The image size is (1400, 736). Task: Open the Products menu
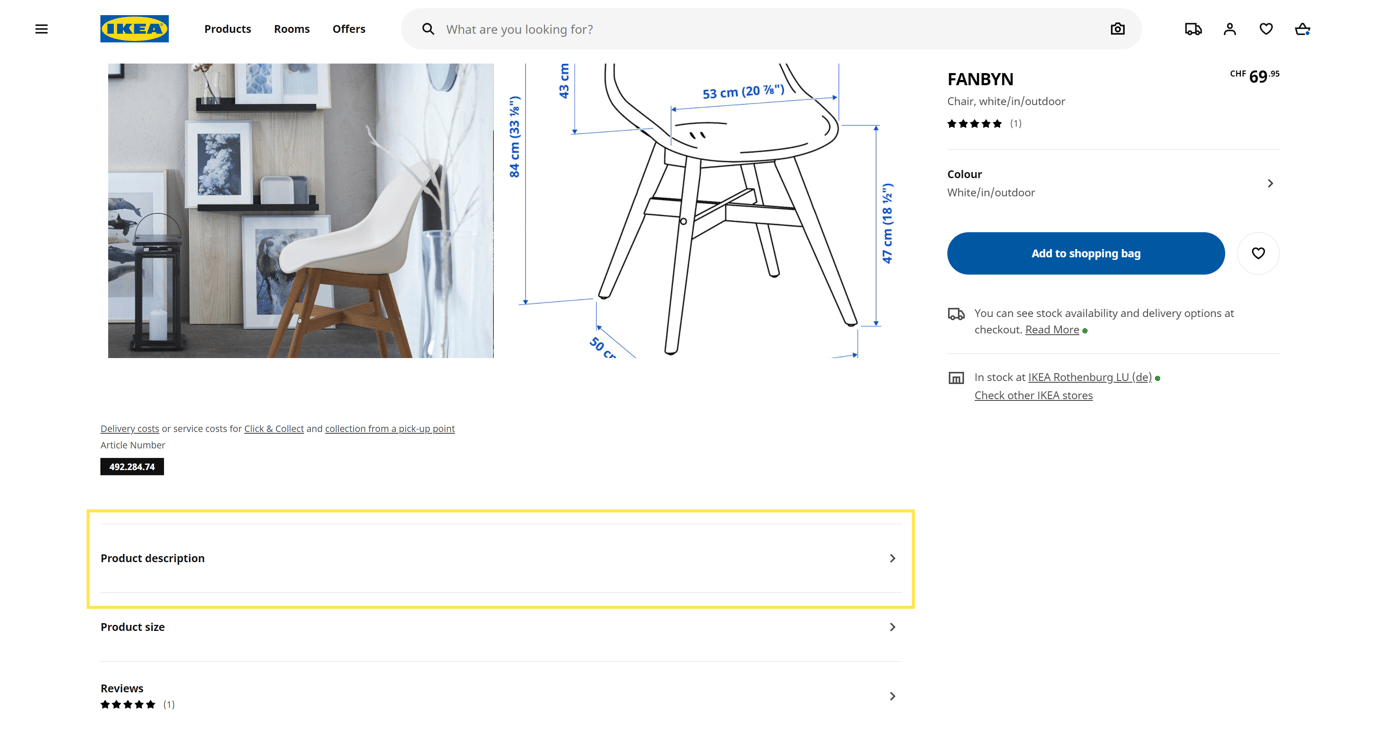[227, 29]
